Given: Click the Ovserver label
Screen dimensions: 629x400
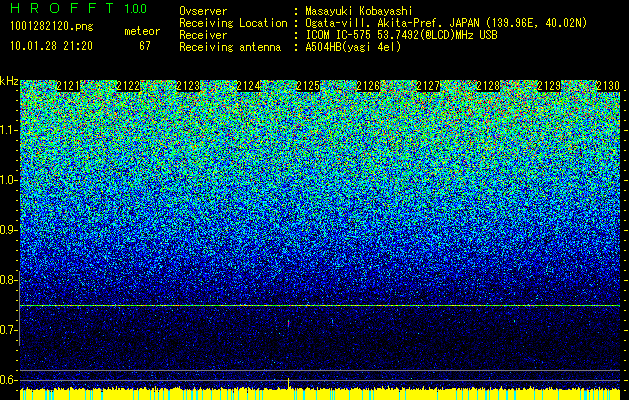Looking at the screenshot, I should click(203, 11).
